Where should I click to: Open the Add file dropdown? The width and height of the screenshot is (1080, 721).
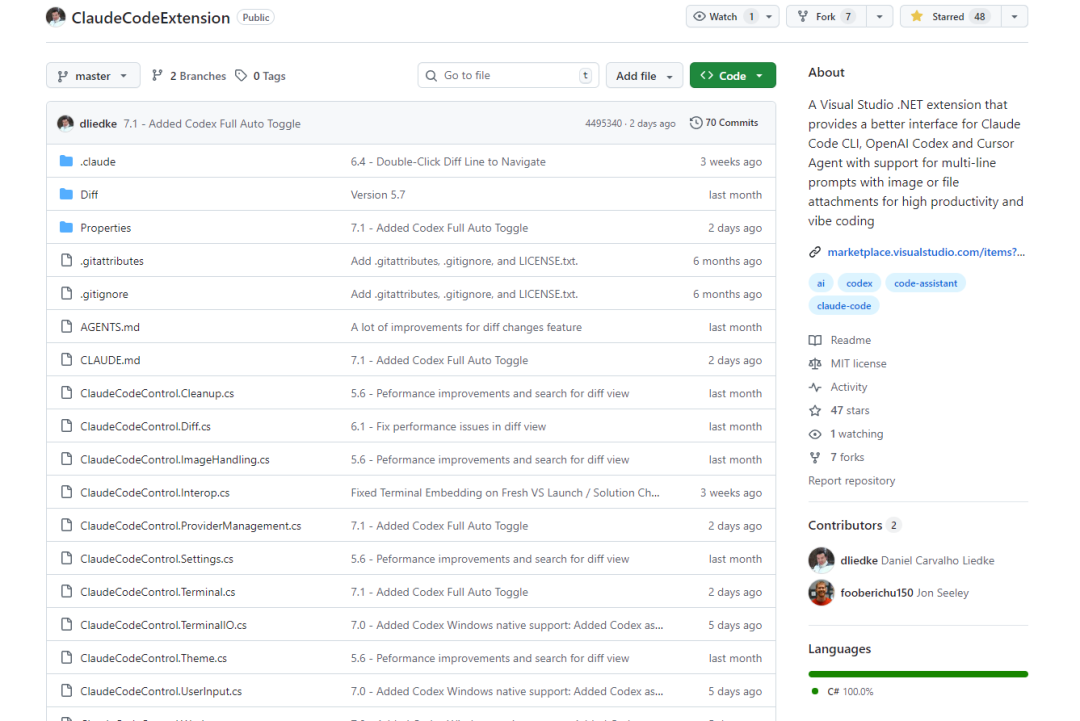pos(644,76)
